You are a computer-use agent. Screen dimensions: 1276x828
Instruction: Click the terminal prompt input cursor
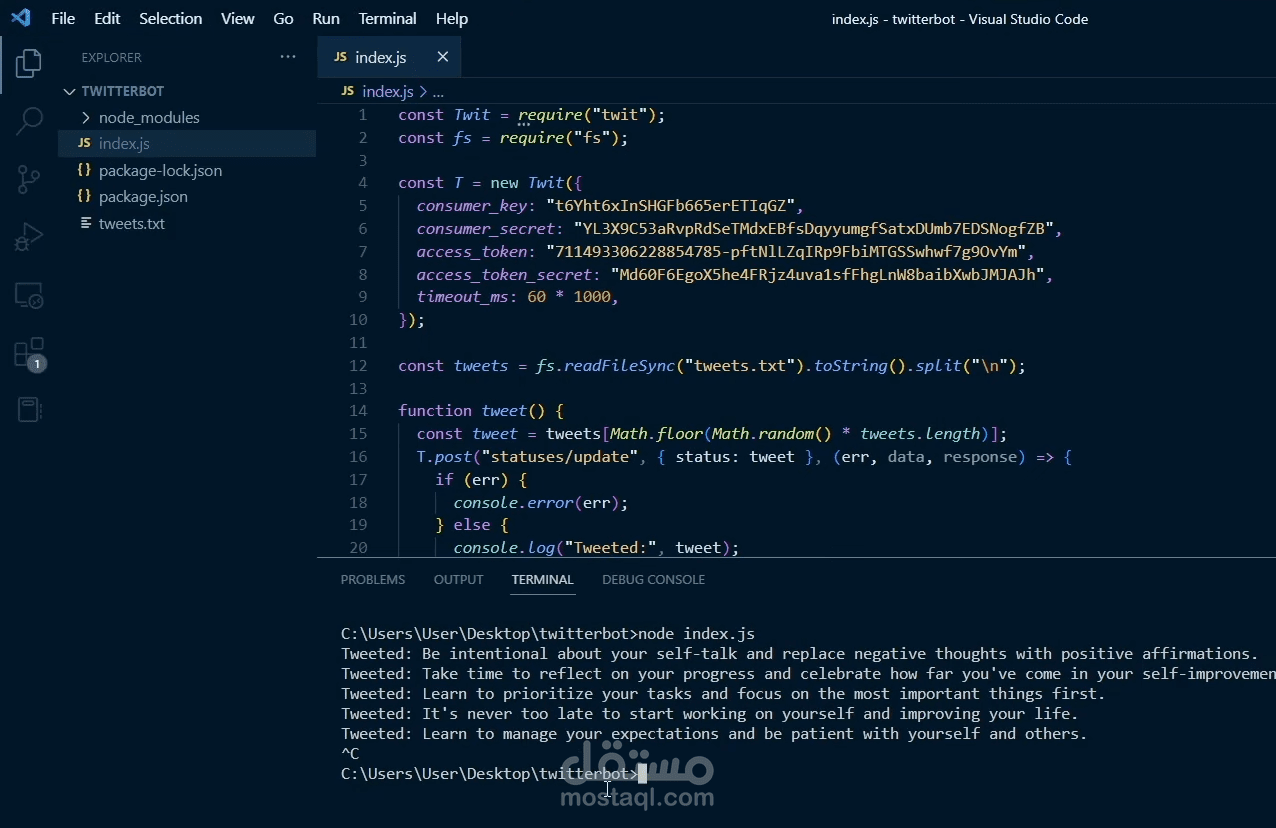[642, 774]
